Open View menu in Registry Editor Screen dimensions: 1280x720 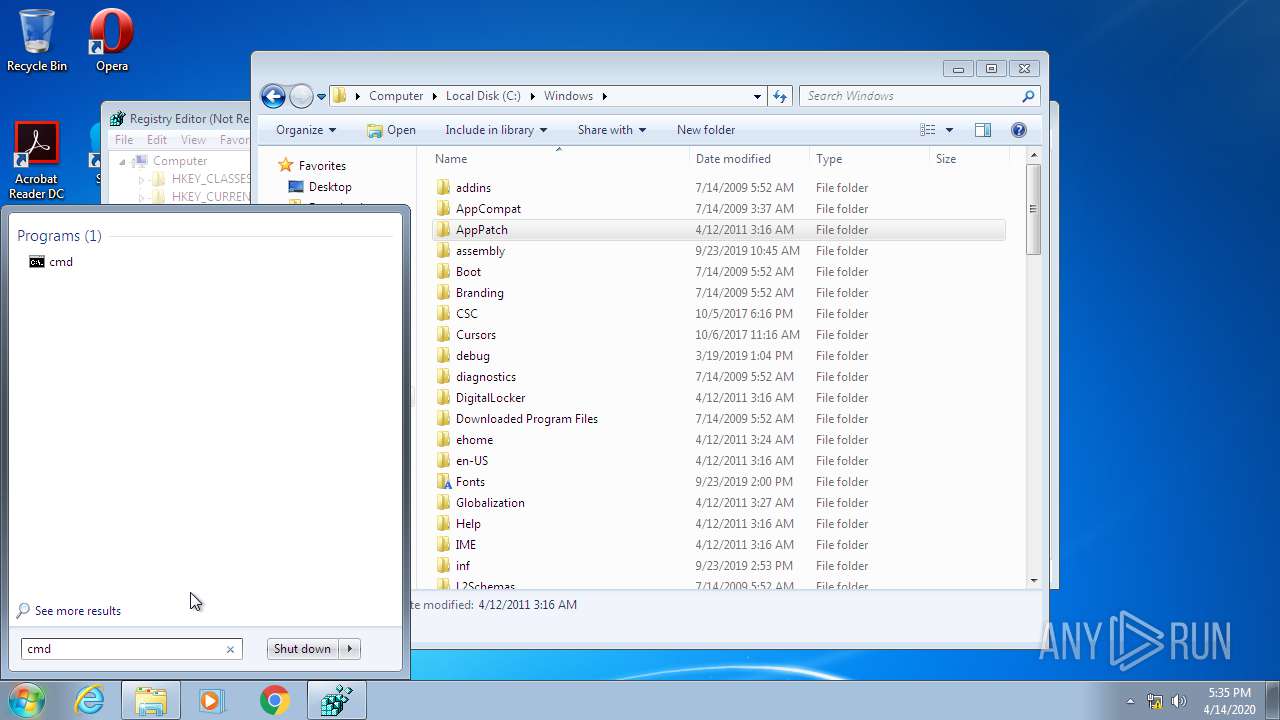click(193, 140)
